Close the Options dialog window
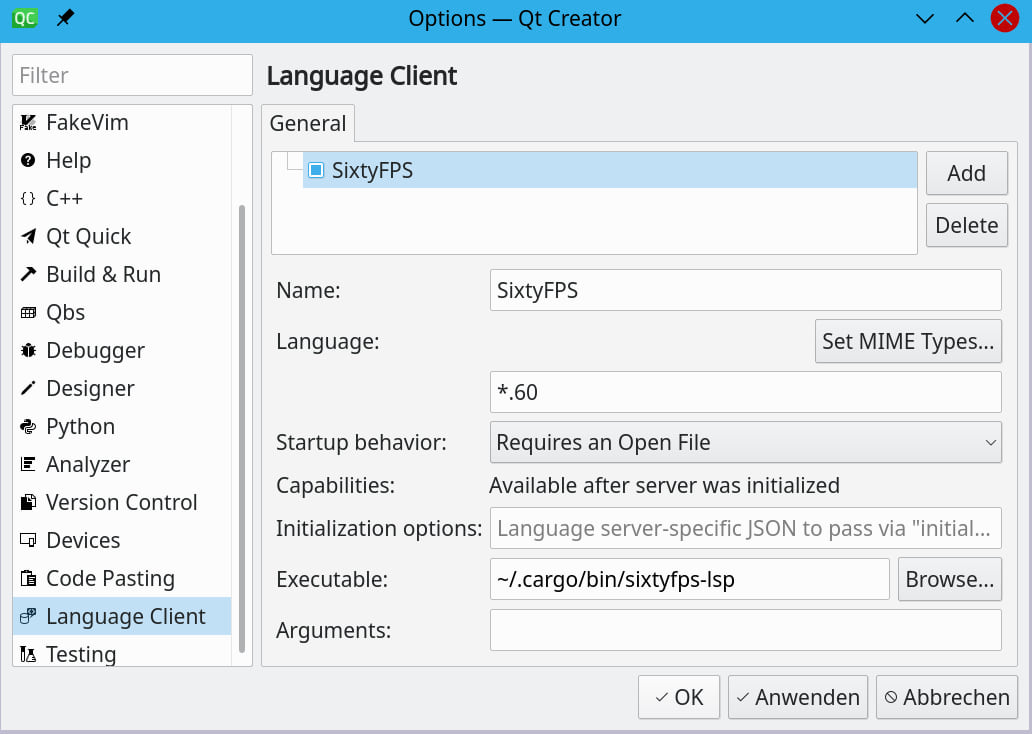This screenshot has width=1032, height=734. tap(1004, 18)
